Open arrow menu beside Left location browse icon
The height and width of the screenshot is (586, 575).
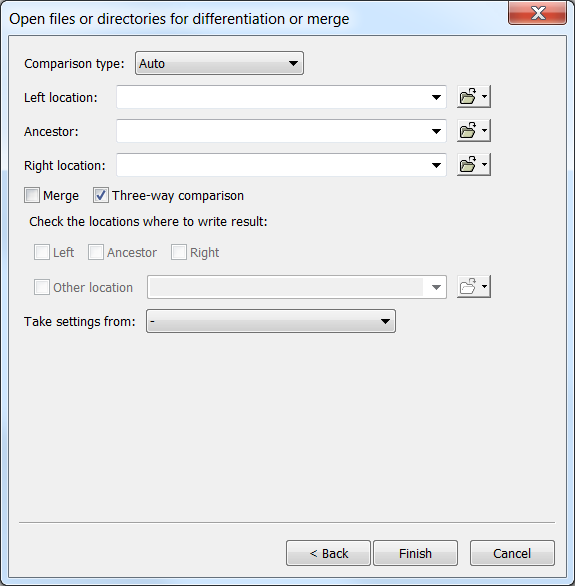click(x=484, y=97)
